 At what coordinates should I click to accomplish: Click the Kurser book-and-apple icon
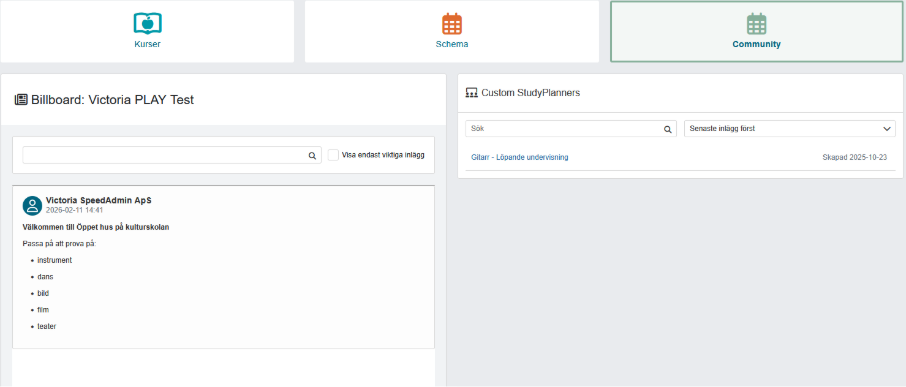click(x=147, y=24)
